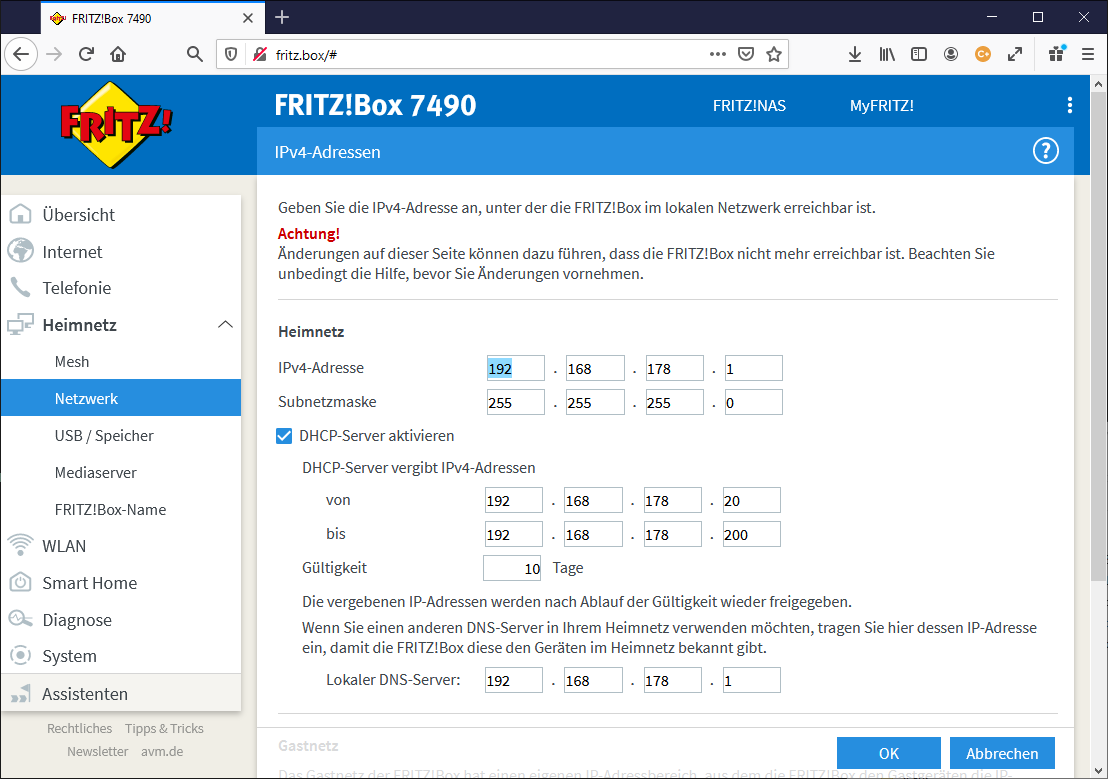Open the browser home page icon
The width and height of the screenshot is (1108, 779).
click(x=118, y=54)
